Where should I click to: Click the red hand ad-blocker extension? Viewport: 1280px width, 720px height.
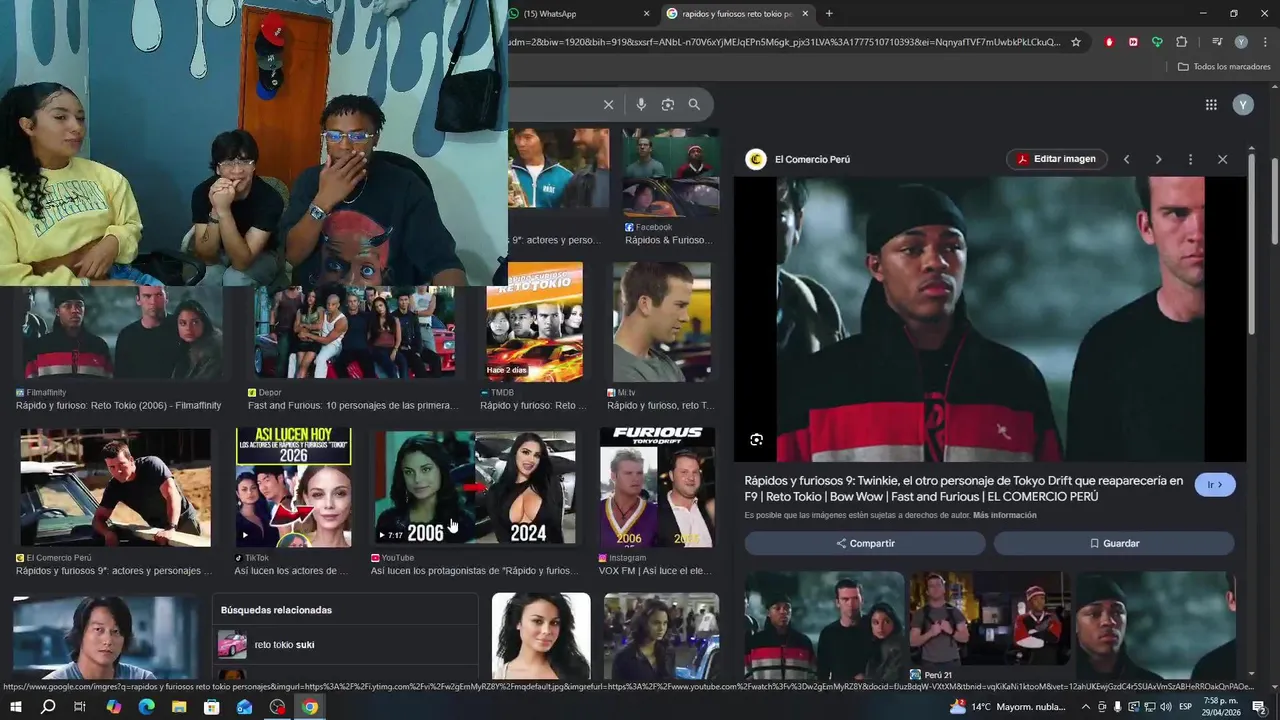tap(1109, 42)
